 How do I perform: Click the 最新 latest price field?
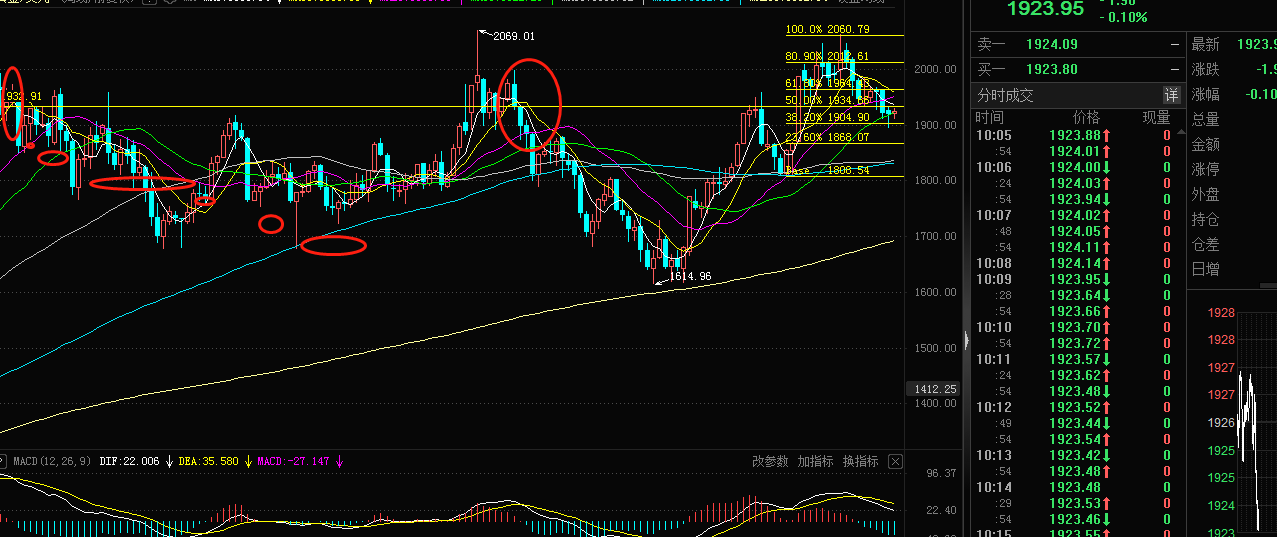point(1232,44)
